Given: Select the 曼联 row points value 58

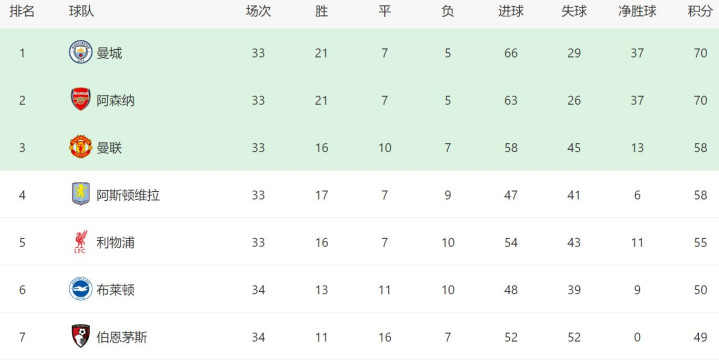Looking at the screenshot, I should (x=700, y=148).
